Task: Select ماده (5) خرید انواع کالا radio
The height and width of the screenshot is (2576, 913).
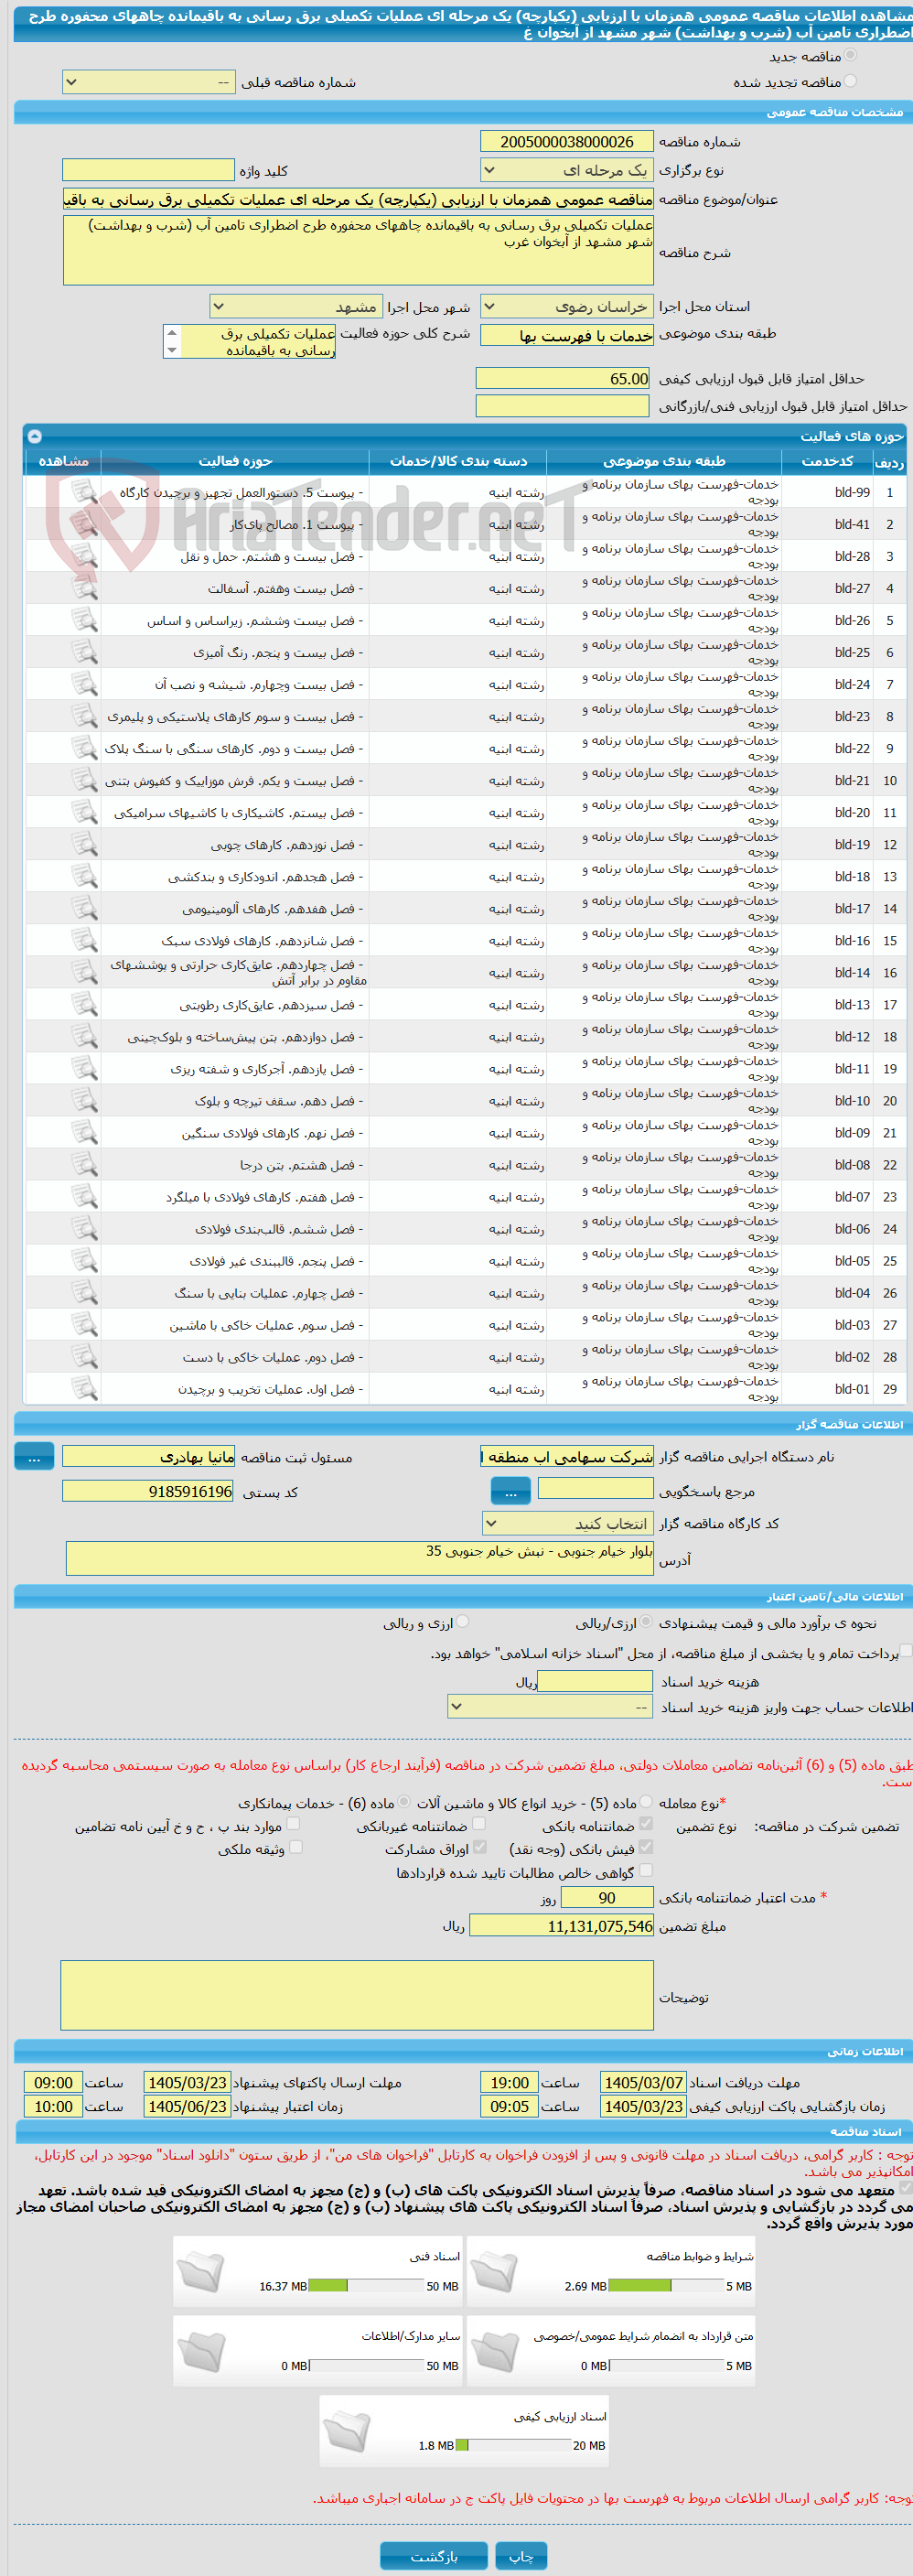Action: tap(647, 1801)
